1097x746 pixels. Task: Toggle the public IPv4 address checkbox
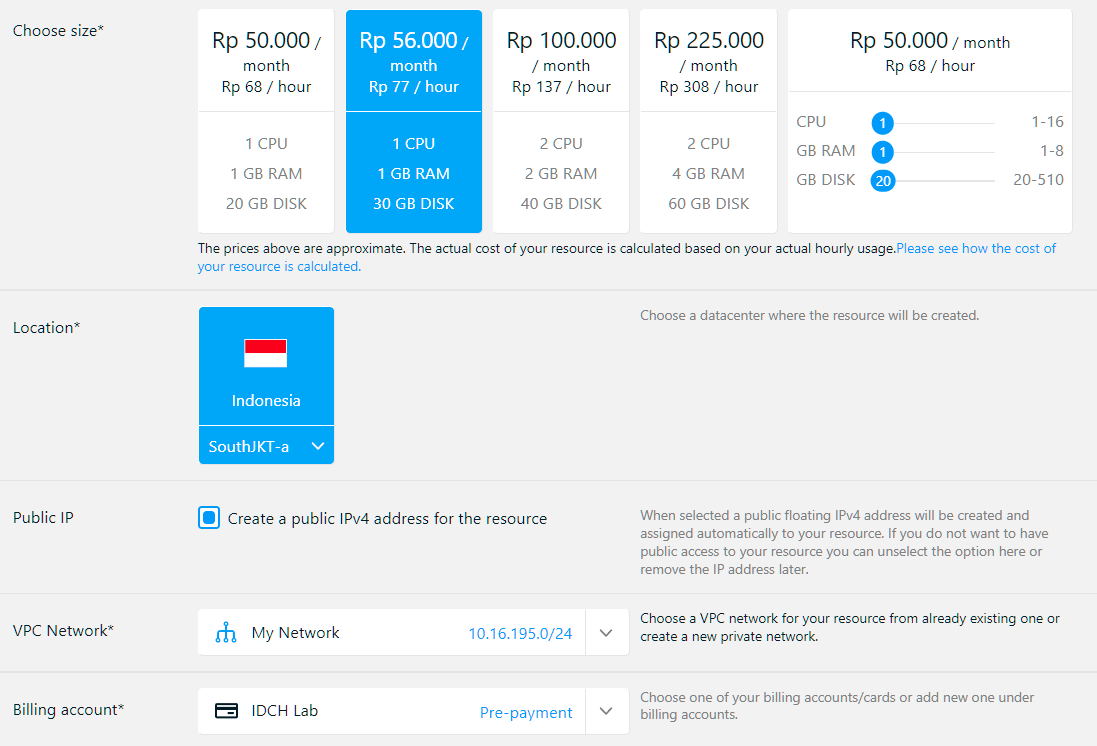point(209,518)
